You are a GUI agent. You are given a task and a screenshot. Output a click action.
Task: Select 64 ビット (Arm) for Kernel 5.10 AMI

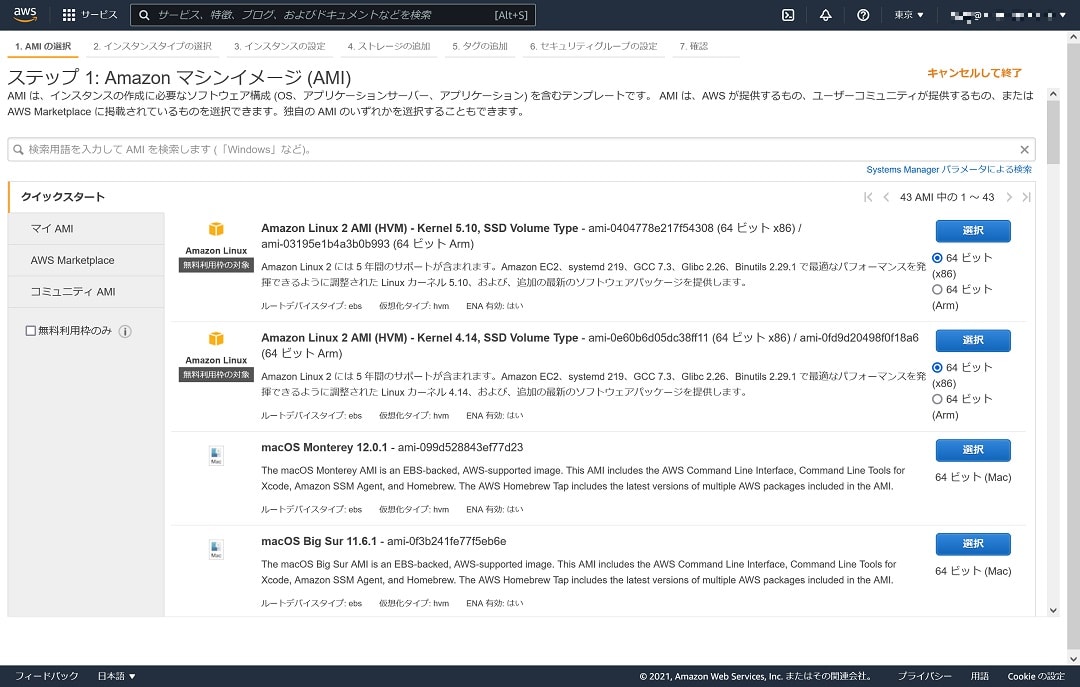click(937, 289)
